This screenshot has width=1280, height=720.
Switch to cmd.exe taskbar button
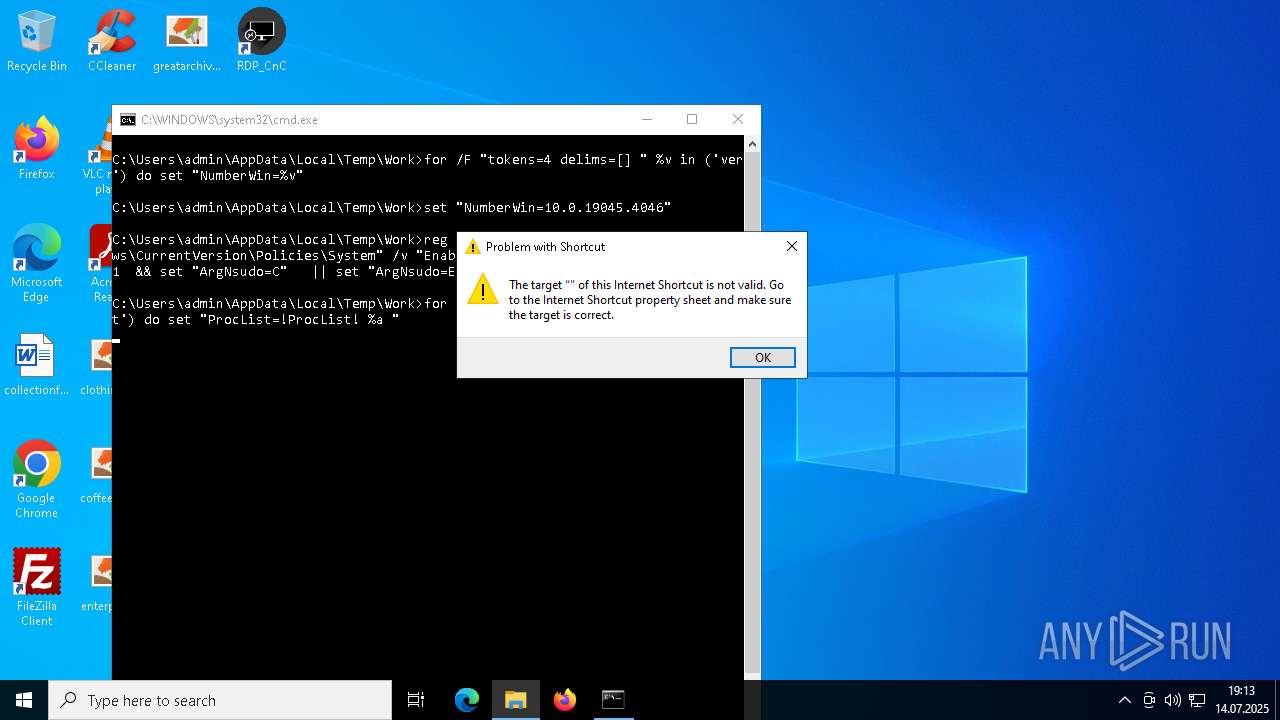(x=613, y=700)
